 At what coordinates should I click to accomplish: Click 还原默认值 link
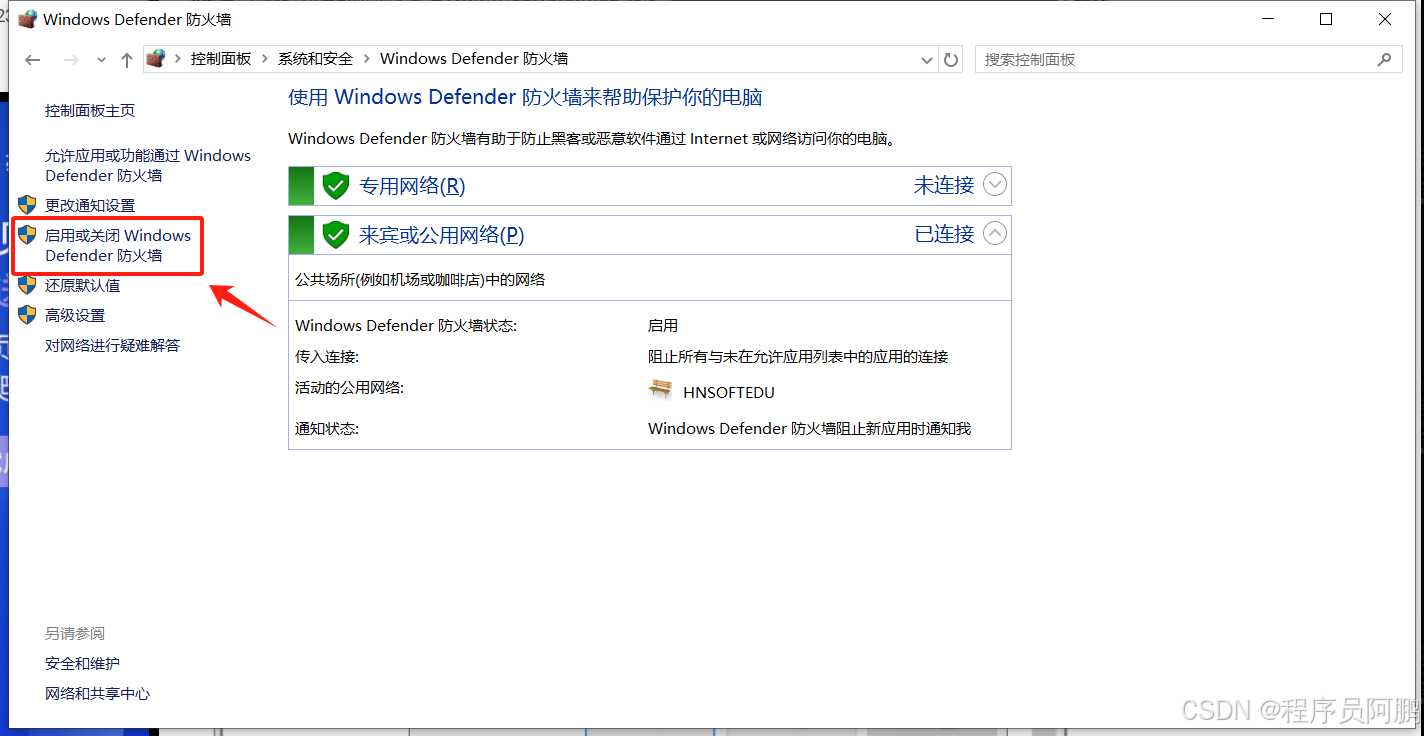pyautogui.click(x=82, y=286)
